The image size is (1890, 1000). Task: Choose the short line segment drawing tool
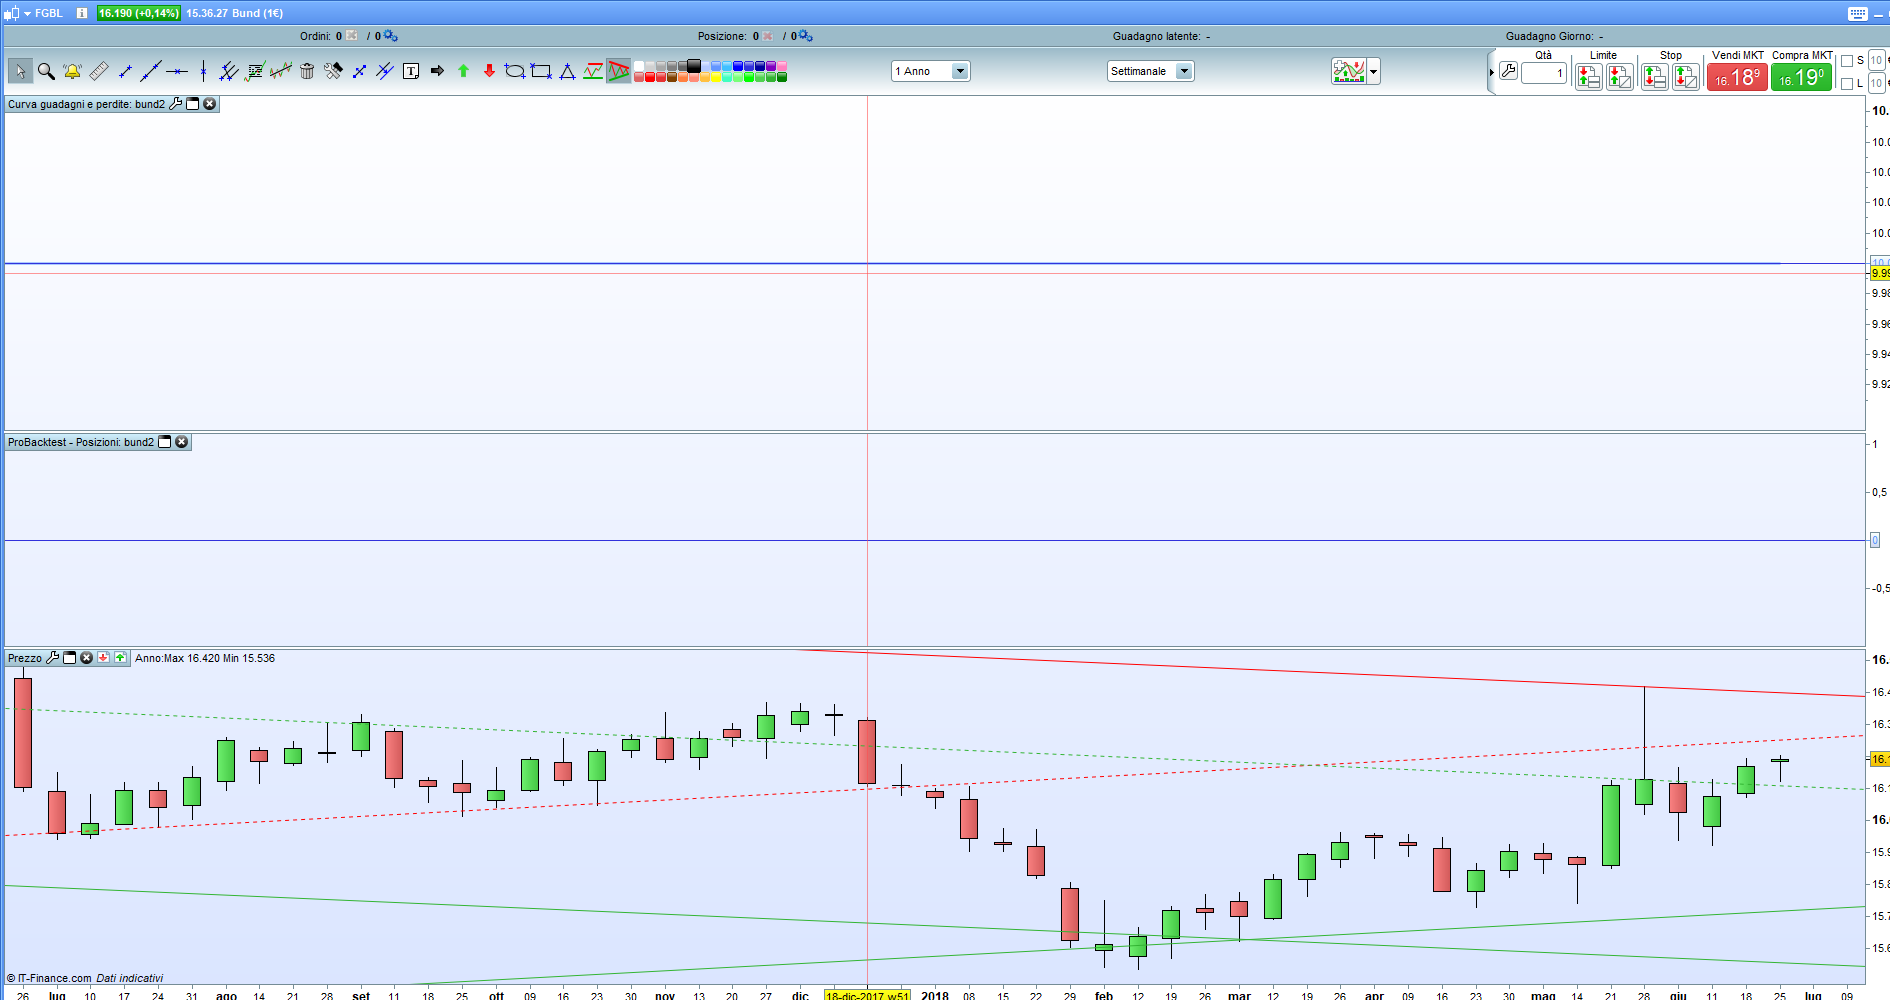click(x=125, y=71)
